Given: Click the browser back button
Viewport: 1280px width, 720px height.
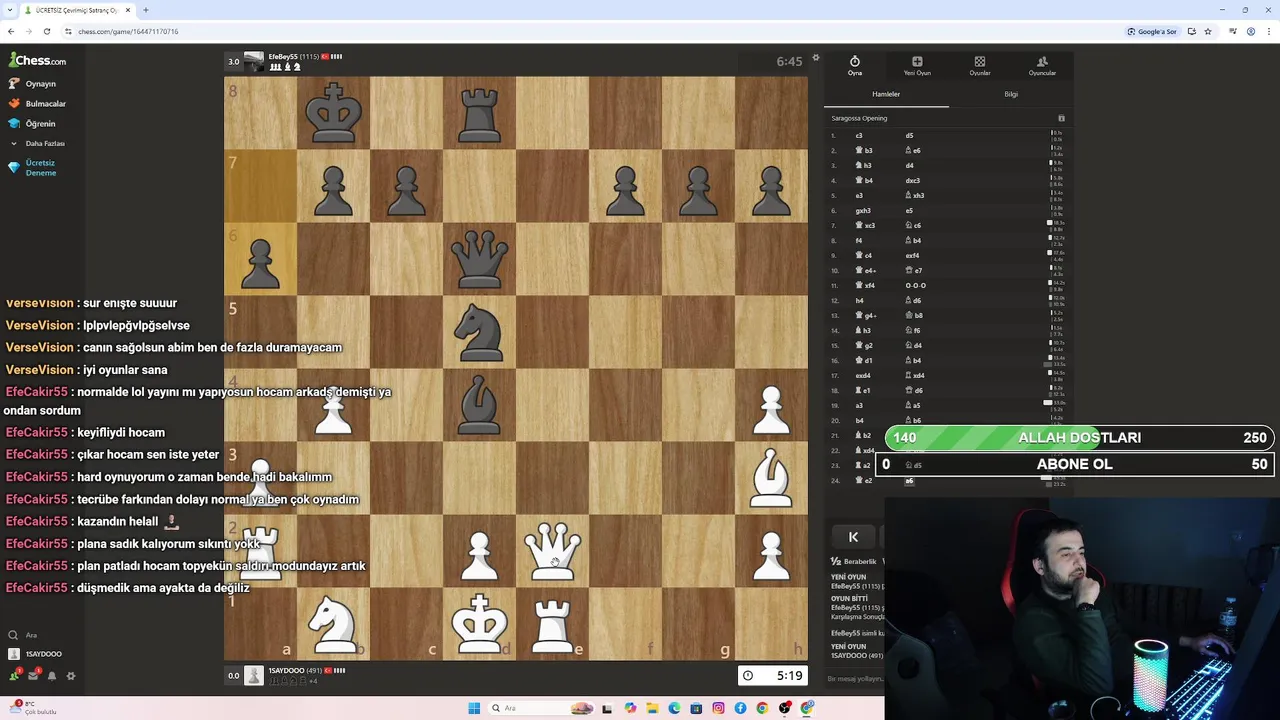Looking at the screenshot, I should (11, 31).
